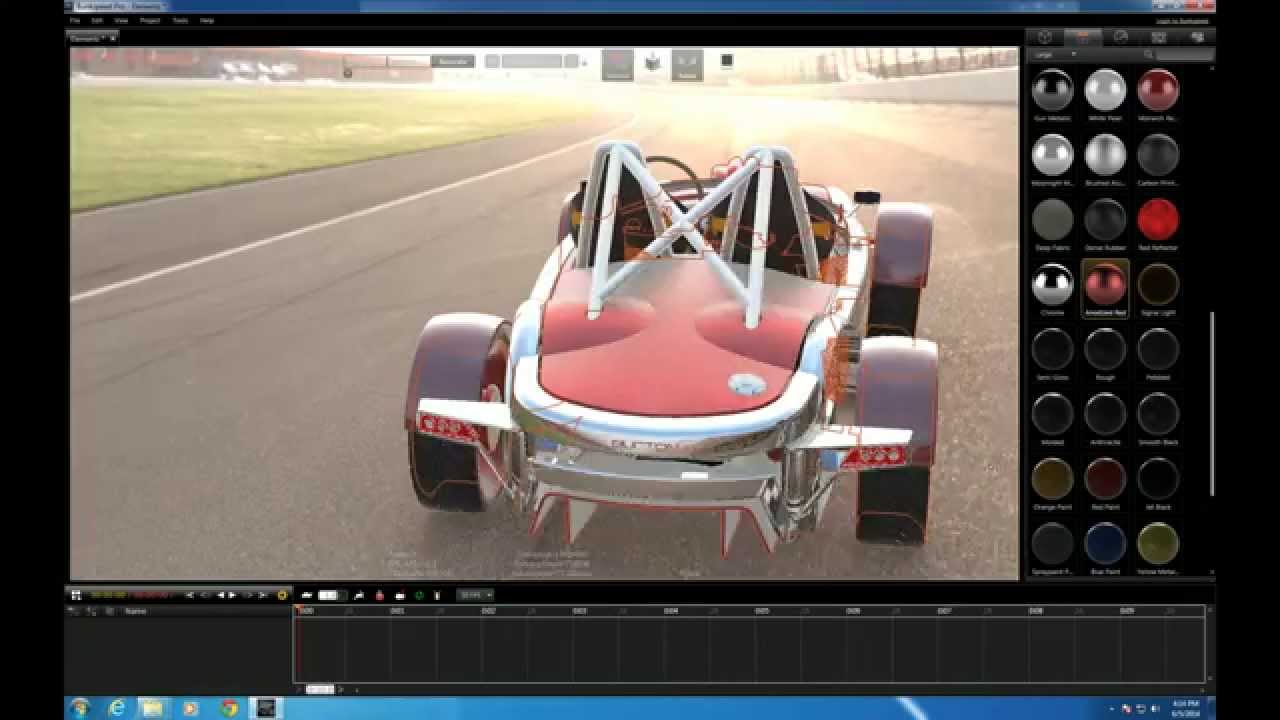1280x720 pixels.
Task: Switch to the last palette tab, Library
Action: (1197, 37)
